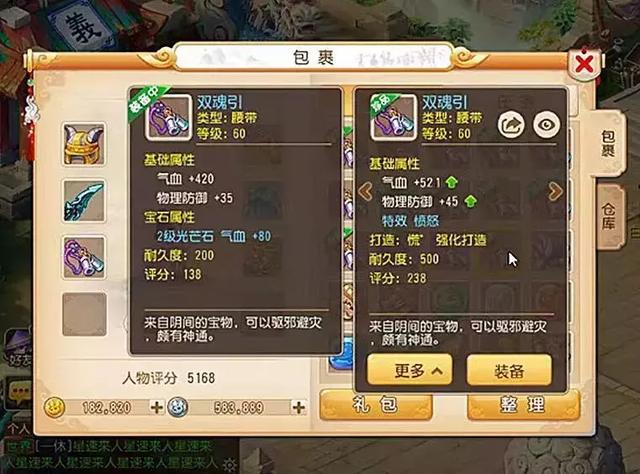Click the 整理 sort button
640x474 pixels.
point(523,405)
